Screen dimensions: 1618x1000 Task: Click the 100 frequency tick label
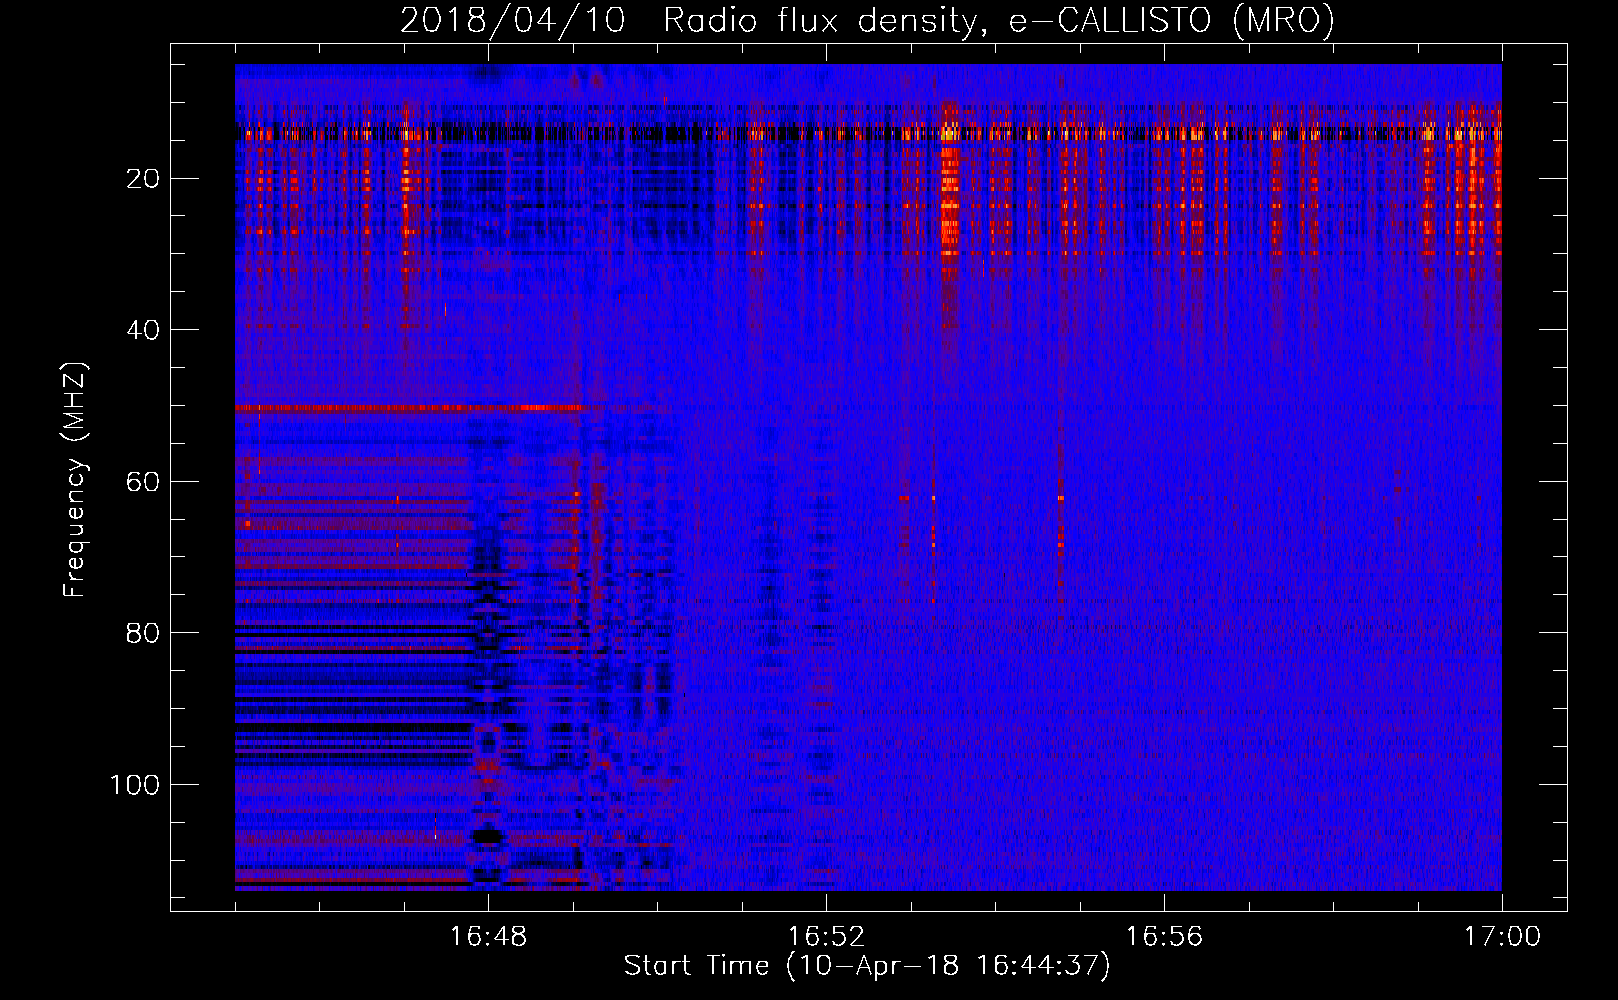click(135, 785)
